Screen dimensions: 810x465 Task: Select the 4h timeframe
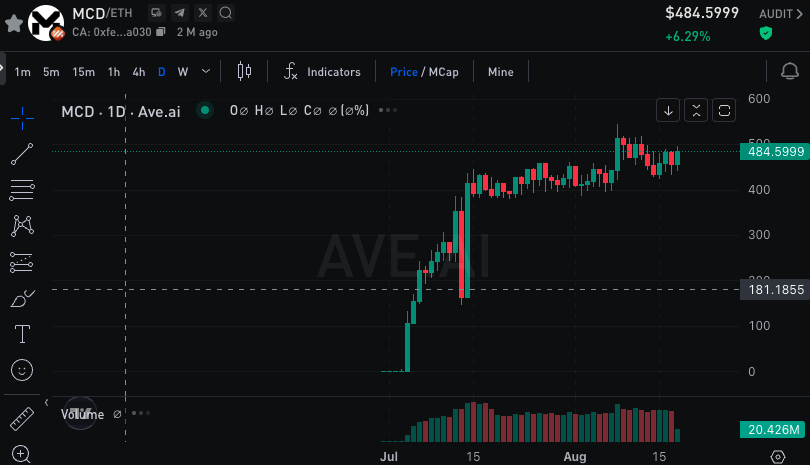coord(139,72)
